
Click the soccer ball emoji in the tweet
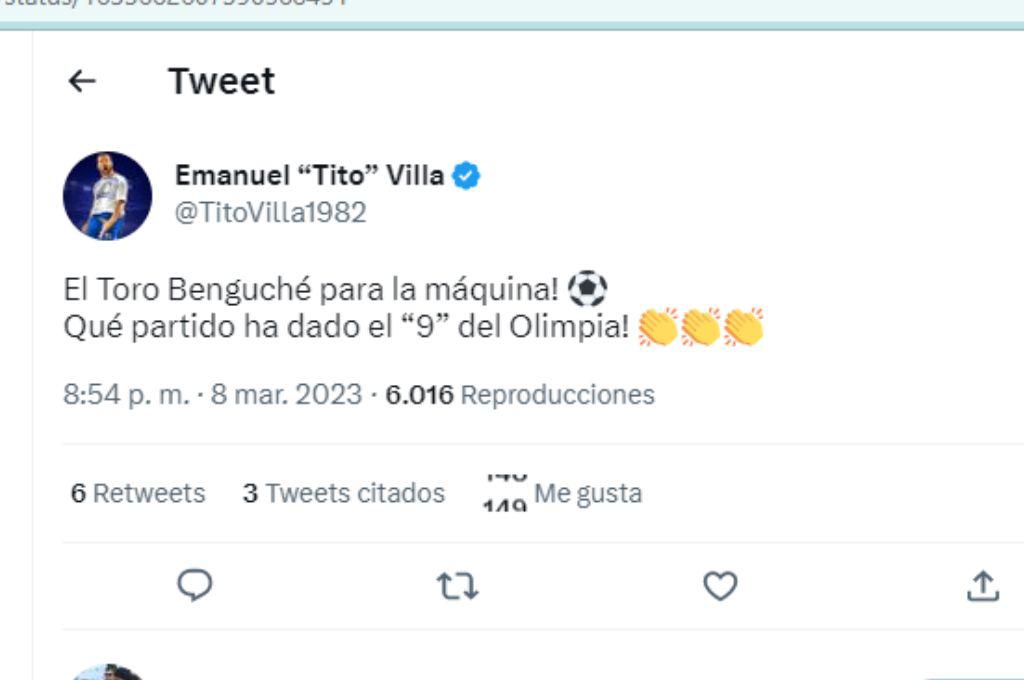(x=587, y=289)
